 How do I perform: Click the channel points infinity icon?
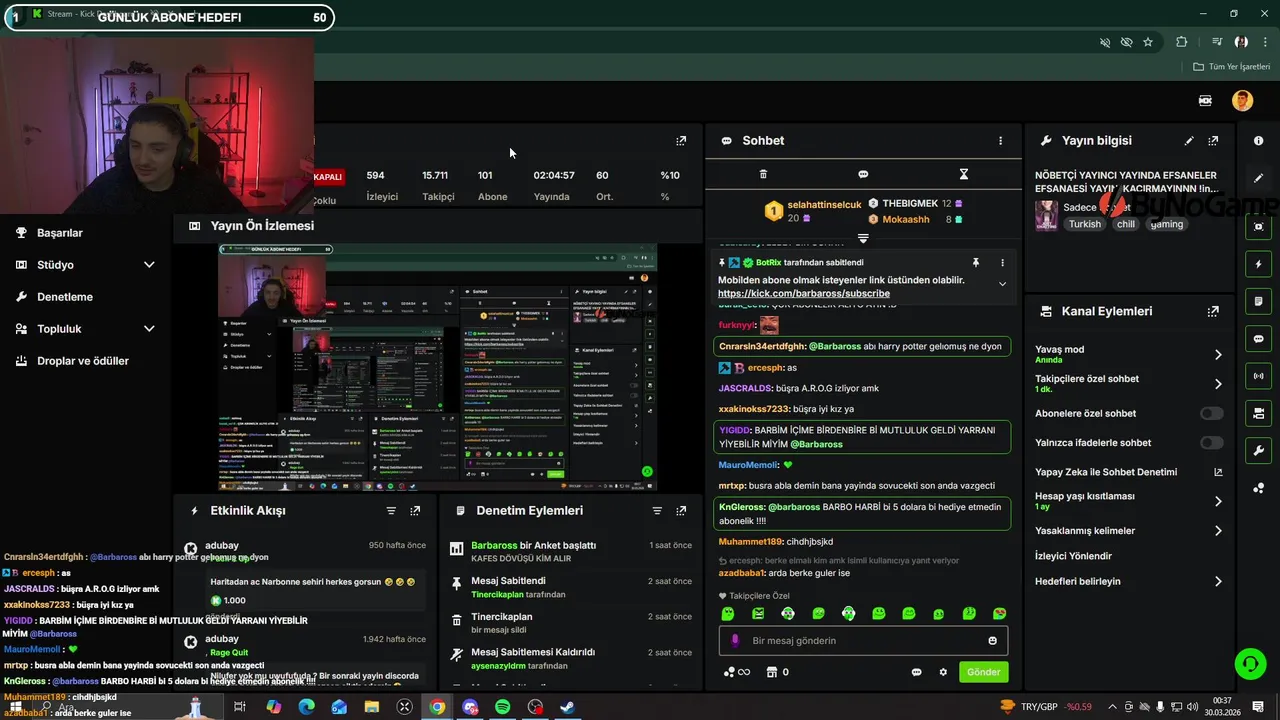point(737,672)
